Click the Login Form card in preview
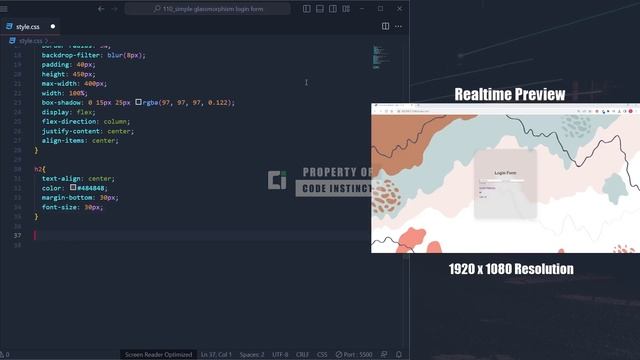Viewport: 640px width, 360px height. coord(505,184)
